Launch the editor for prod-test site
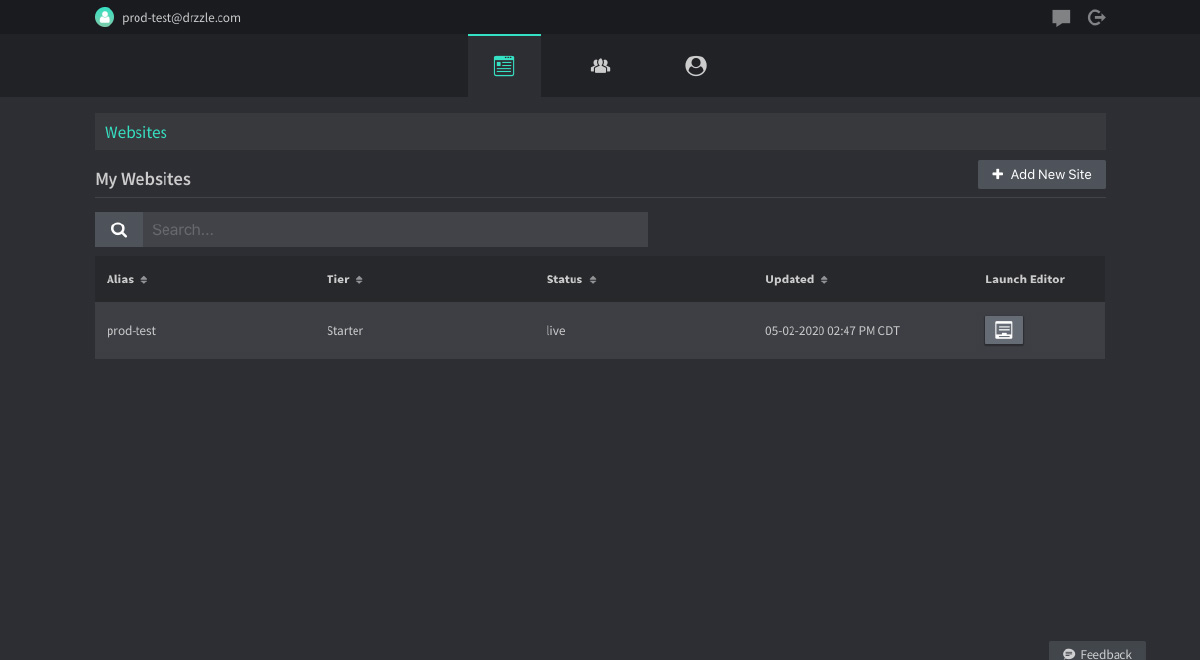This screenshot has height=660, width=1200. (1003, 330)
